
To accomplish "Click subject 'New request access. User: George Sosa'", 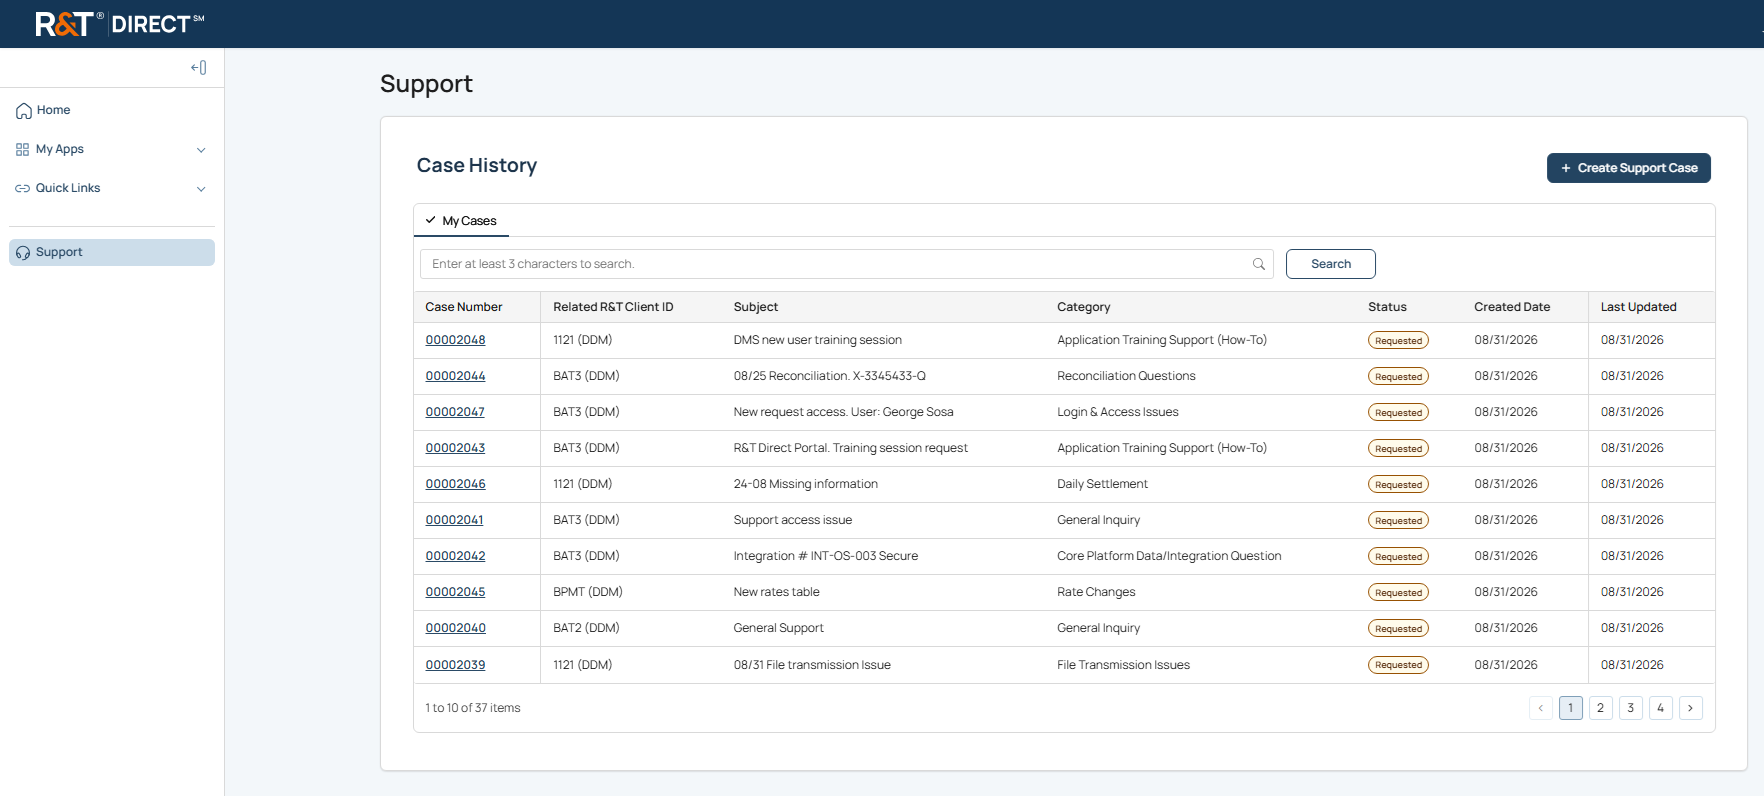I will click(x=843, y=412).
